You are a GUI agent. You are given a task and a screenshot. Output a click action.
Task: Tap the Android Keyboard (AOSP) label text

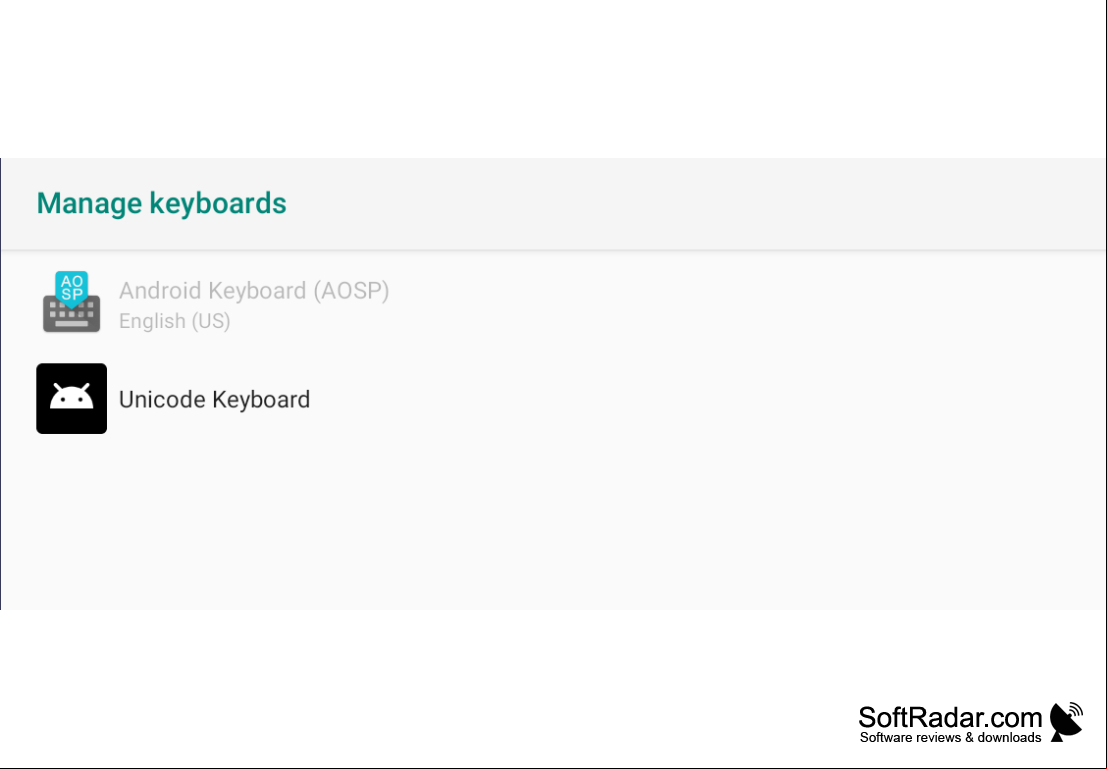point(254,290)
